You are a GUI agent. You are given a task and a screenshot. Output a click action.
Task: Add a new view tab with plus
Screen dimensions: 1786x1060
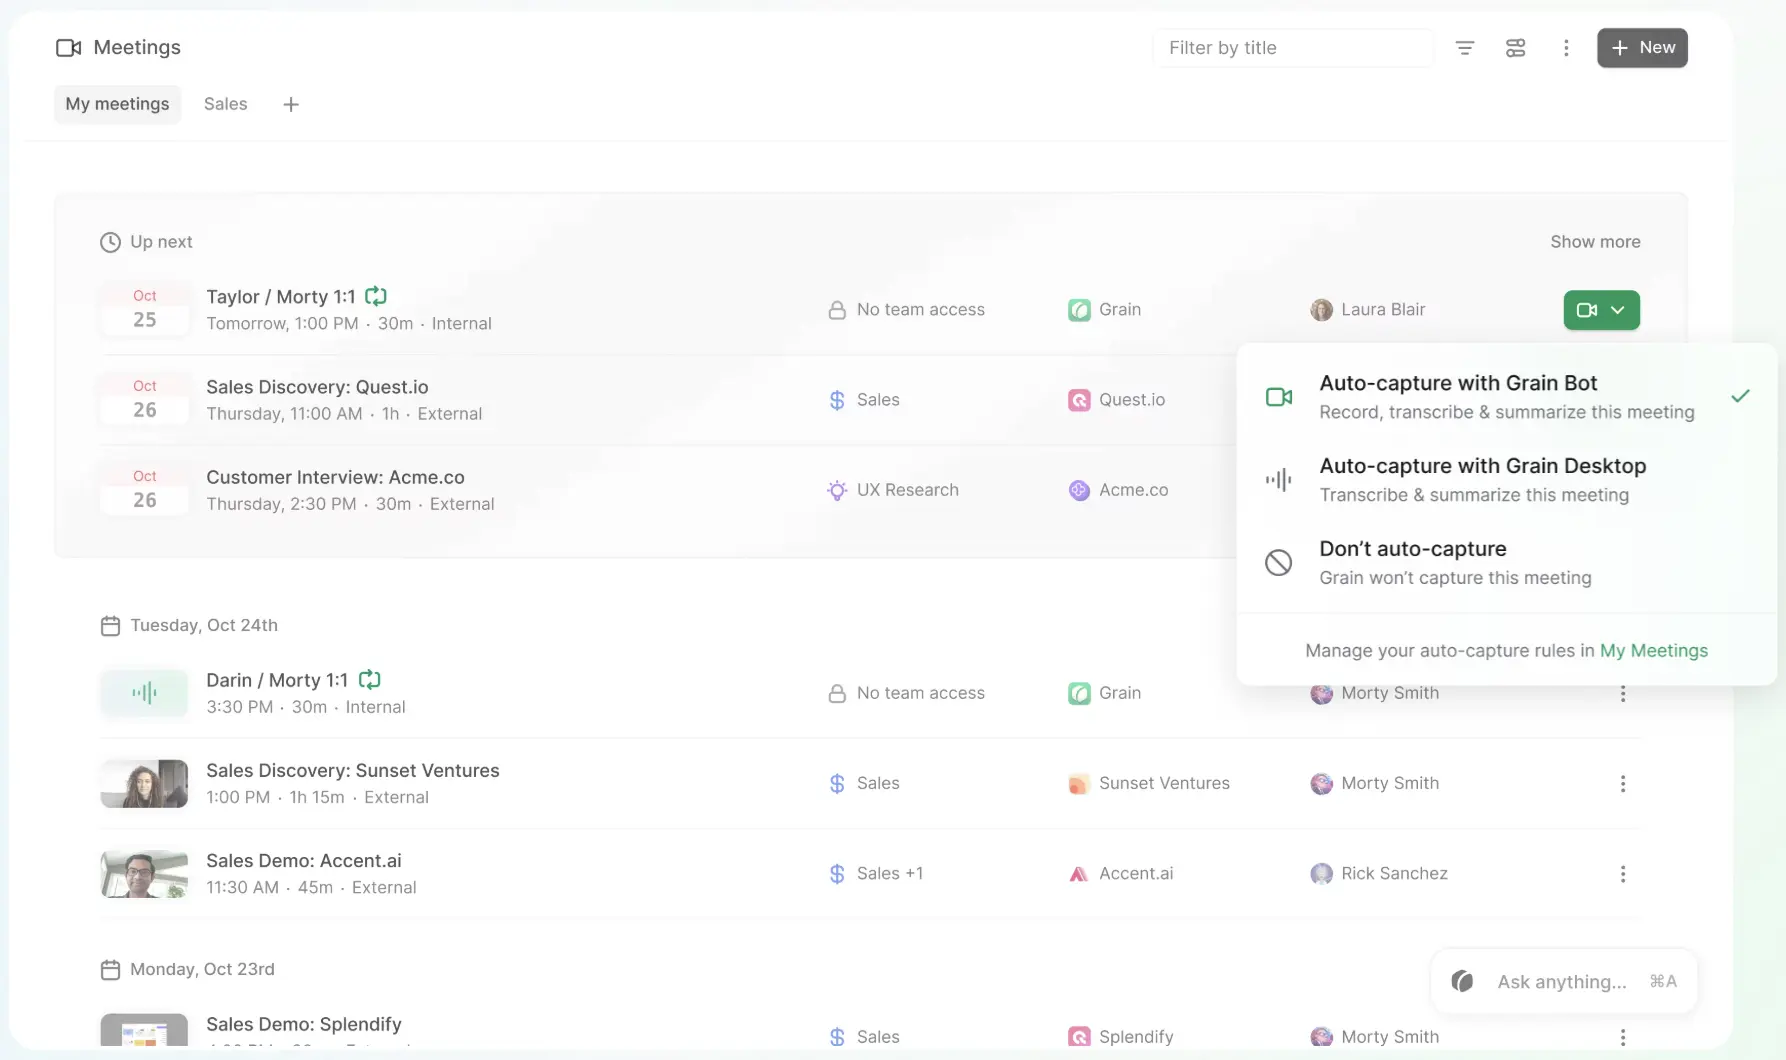click(x=291, y=104)
